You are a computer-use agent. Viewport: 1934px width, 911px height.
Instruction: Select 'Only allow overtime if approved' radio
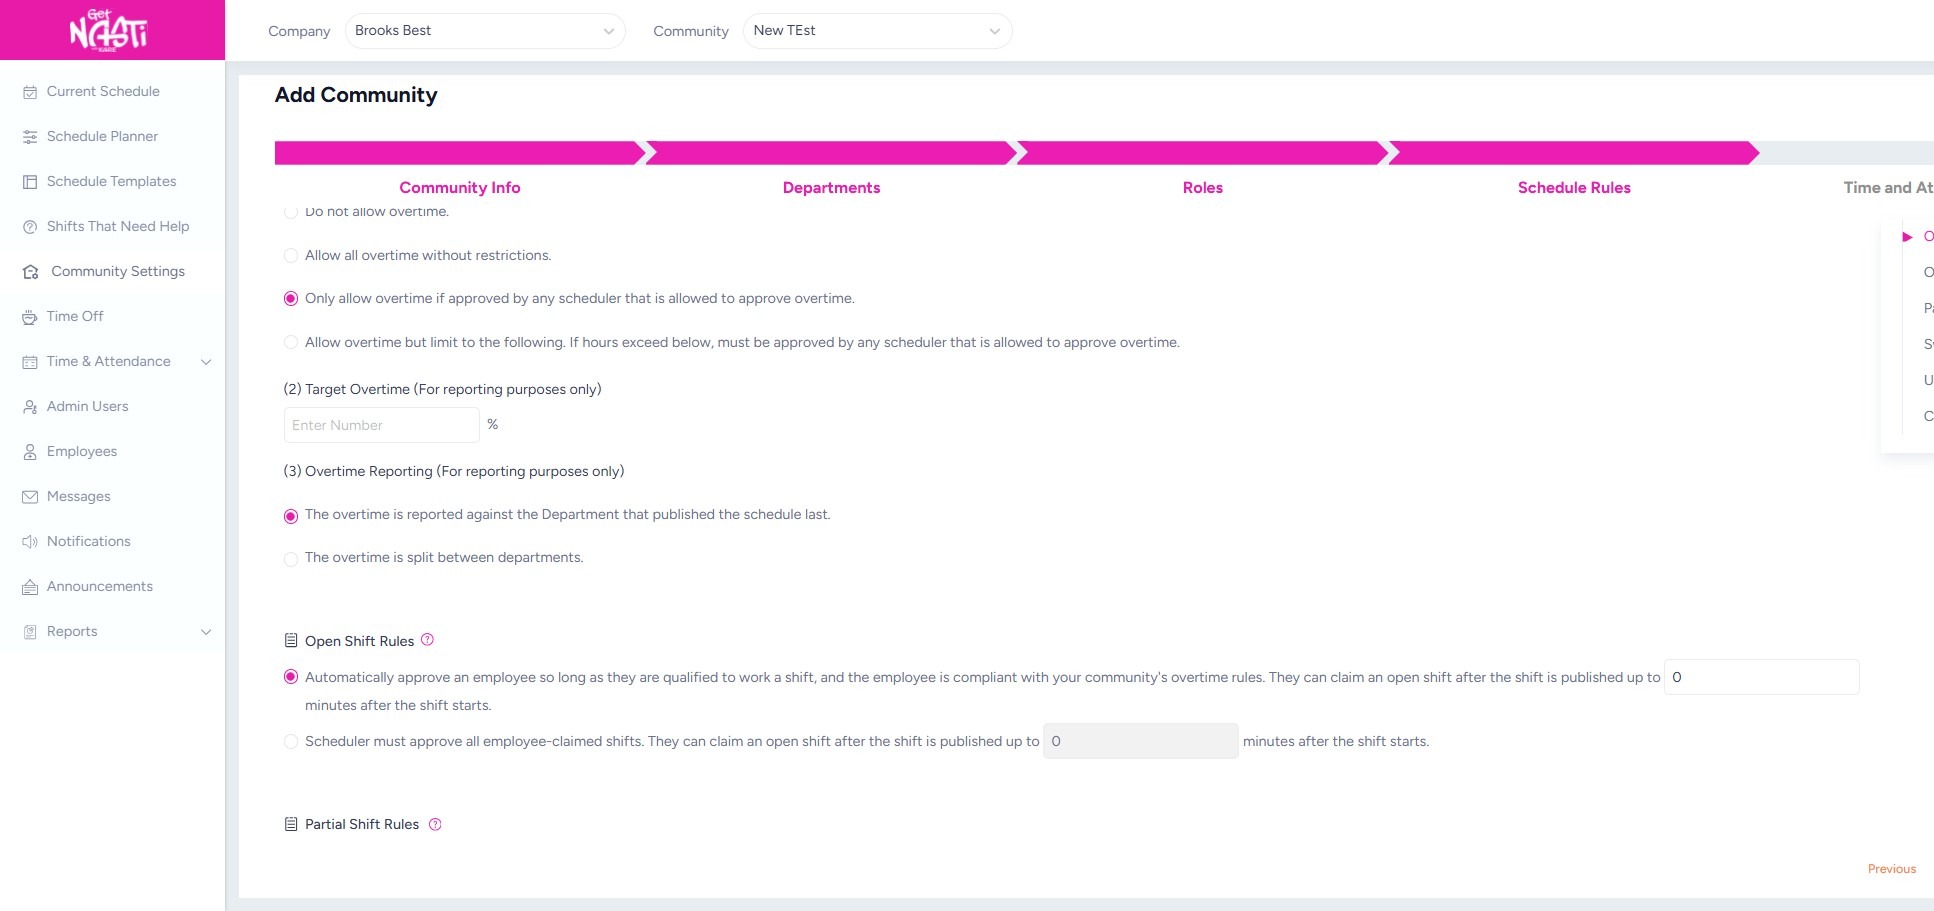(291, 299)
